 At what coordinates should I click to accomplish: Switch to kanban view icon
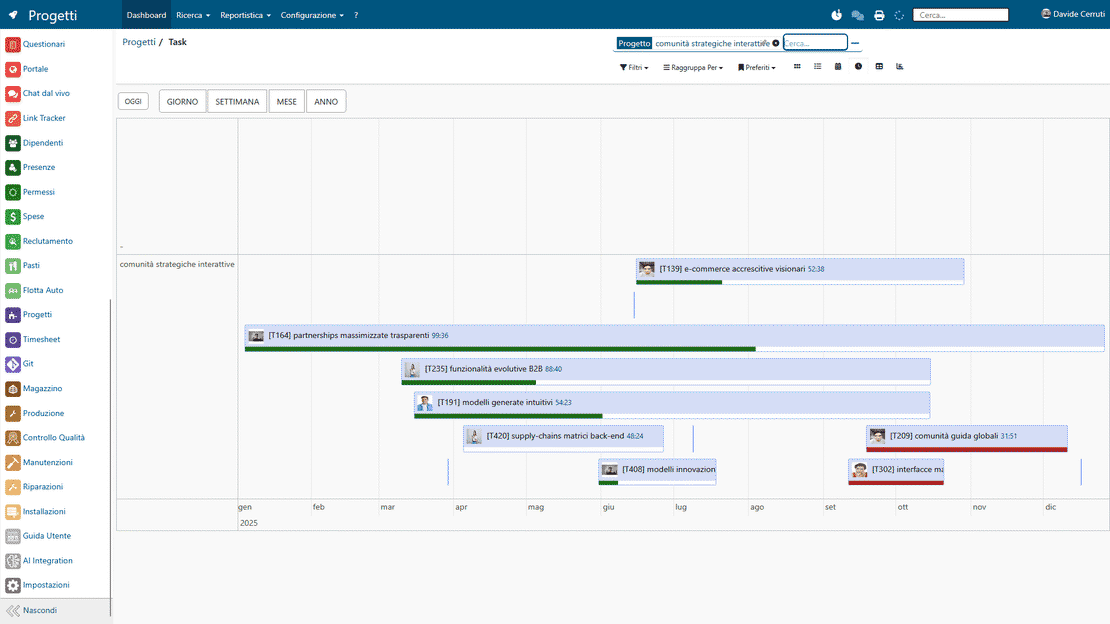pos(797,67)
